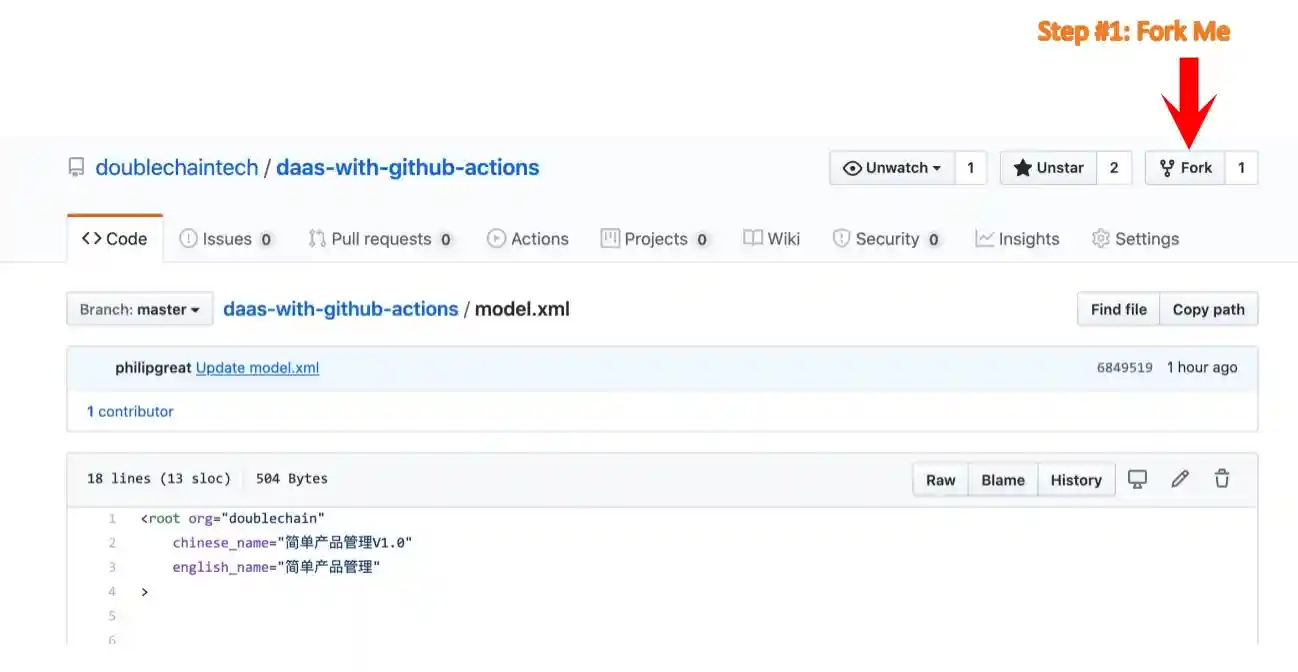The width and height of the screenshot is (1298, 672).
Task: Click the trash delete file icon
Action: pos(1221,479)
